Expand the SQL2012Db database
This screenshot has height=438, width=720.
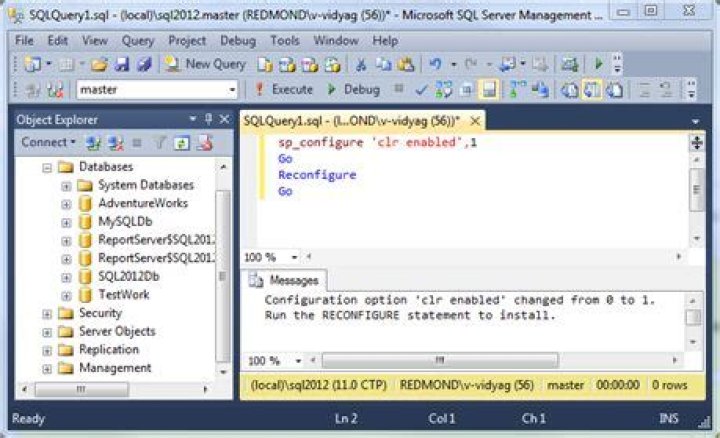[x=66, y=277]
